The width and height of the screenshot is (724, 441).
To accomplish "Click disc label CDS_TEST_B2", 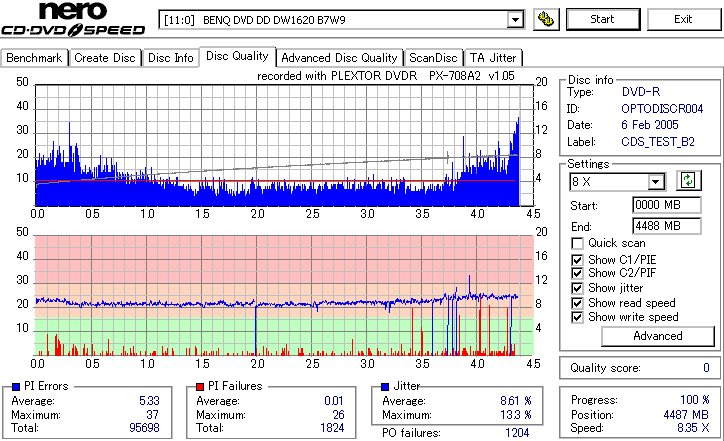I will click(658, 142).
